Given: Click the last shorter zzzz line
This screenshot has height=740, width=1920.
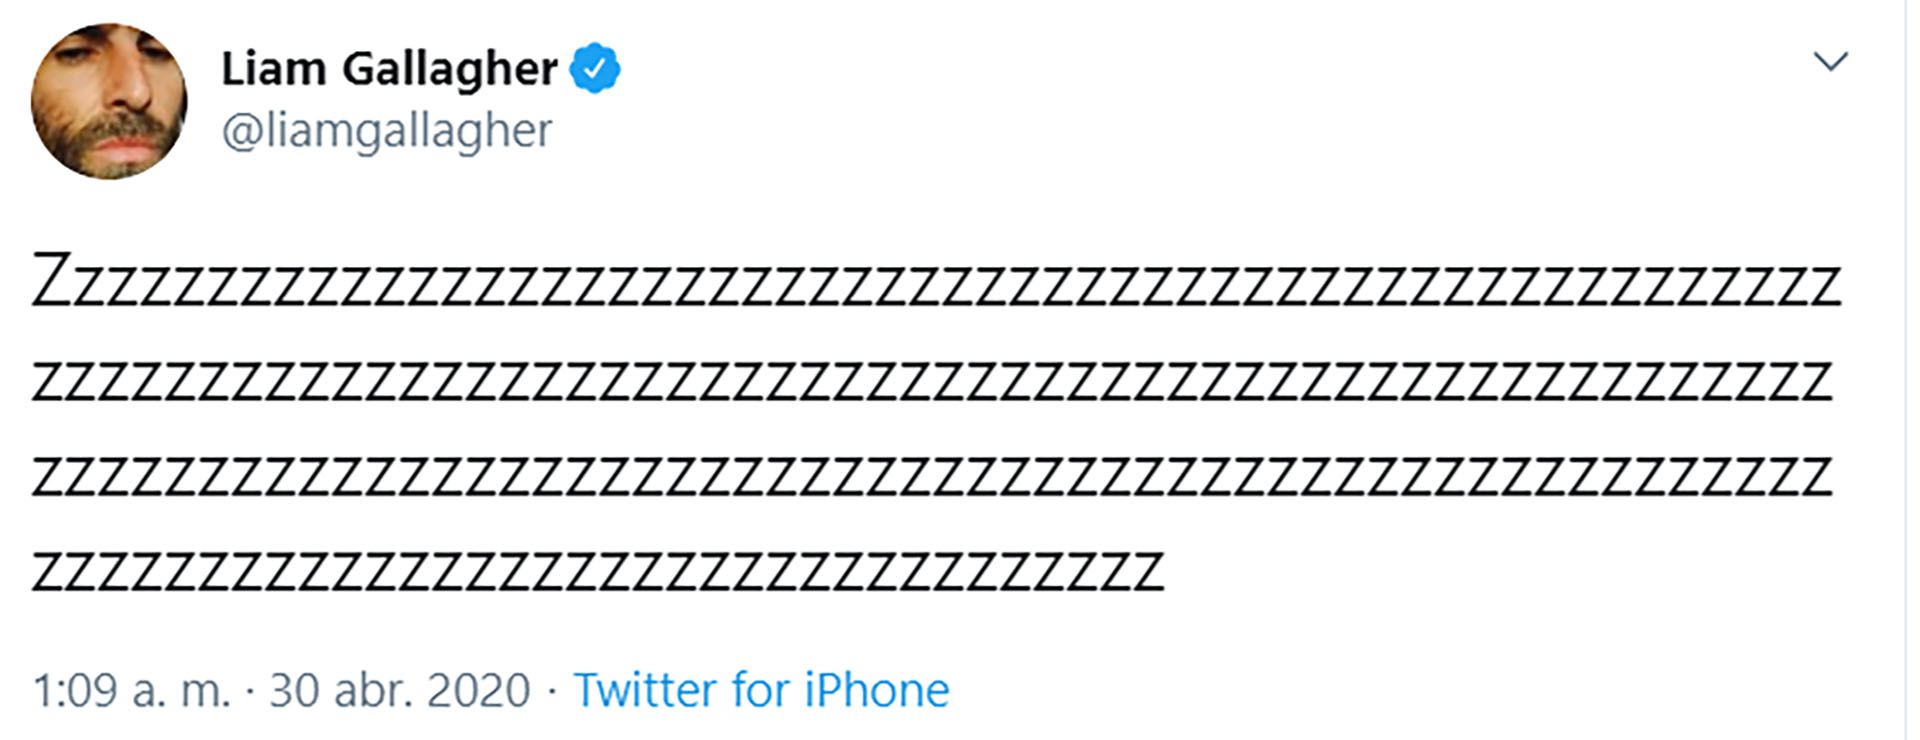Looking at the screenshot, I should pos(598,570).
